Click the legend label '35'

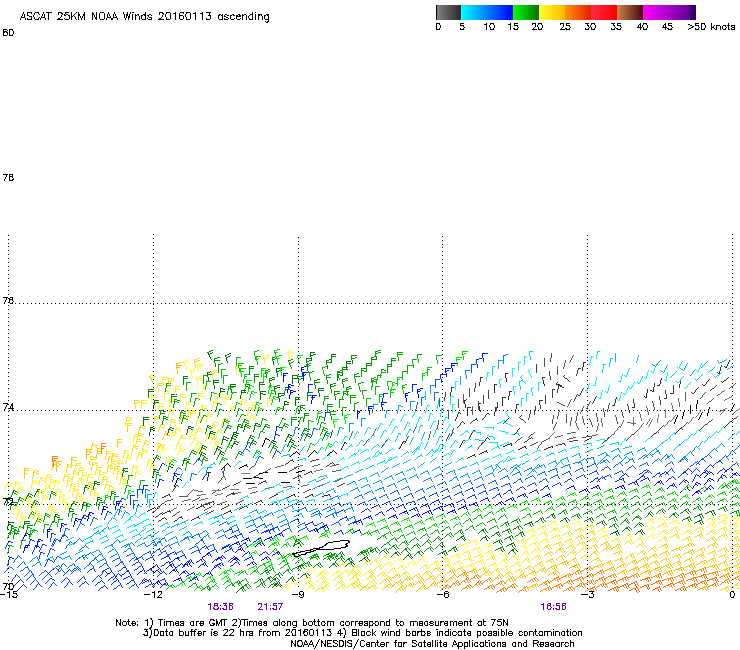click(x=616, y=27)
